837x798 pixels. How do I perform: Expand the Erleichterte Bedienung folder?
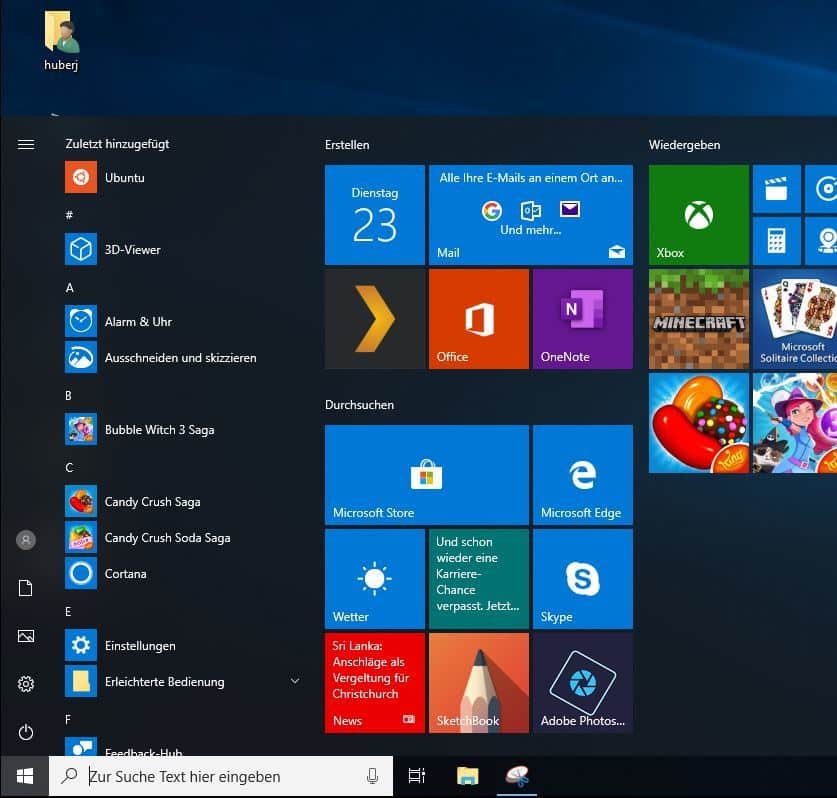pyautogui.click(x=181, y=681)
